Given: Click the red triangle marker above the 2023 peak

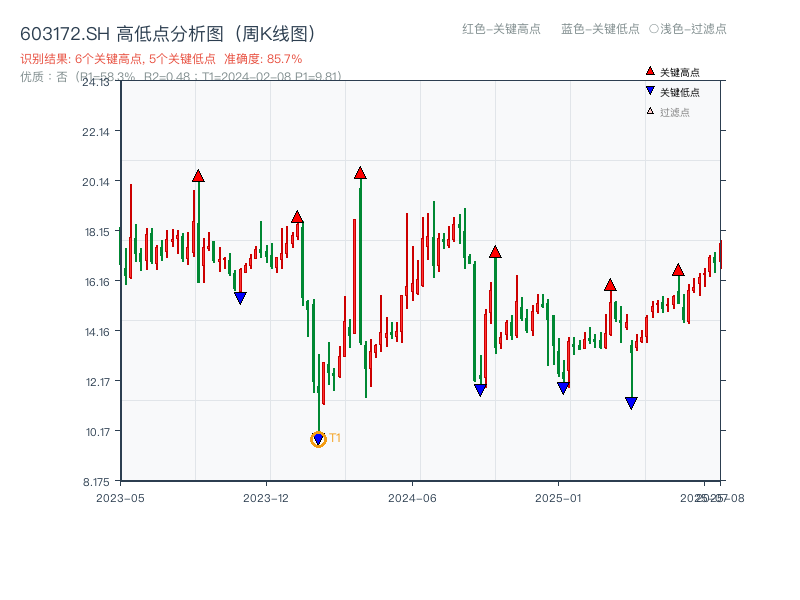Looking at the screenshot, I should click(x=197, y=175).
